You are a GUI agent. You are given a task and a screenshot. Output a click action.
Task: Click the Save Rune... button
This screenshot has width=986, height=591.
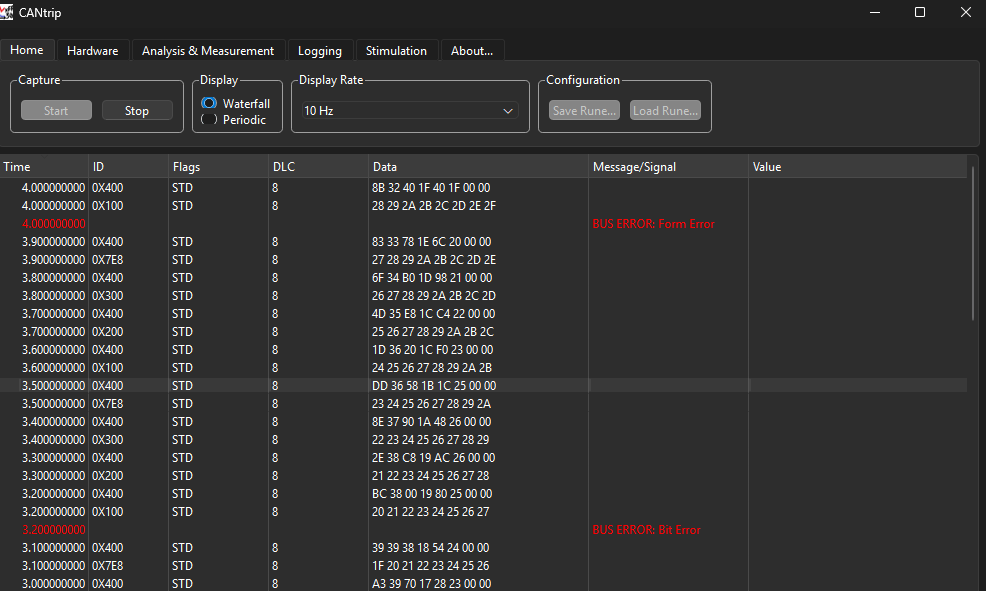584,111
